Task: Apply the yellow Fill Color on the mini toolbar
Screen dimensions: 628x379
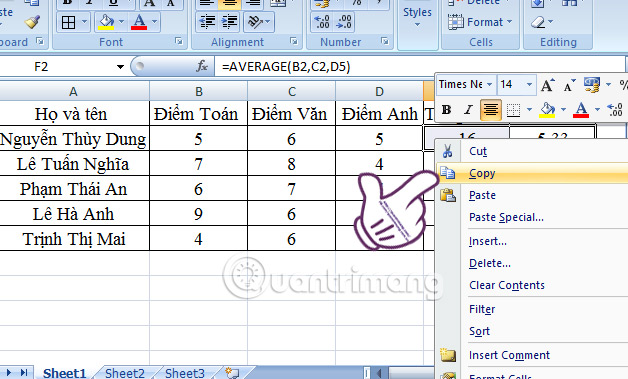Action: tap(547, 110)
